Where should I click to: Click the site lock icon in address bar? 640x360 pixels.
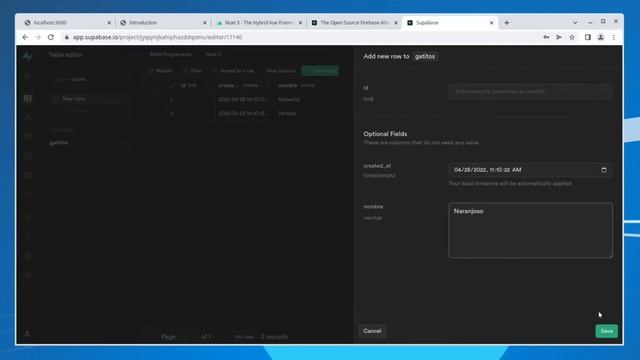(x=67, y=37)
